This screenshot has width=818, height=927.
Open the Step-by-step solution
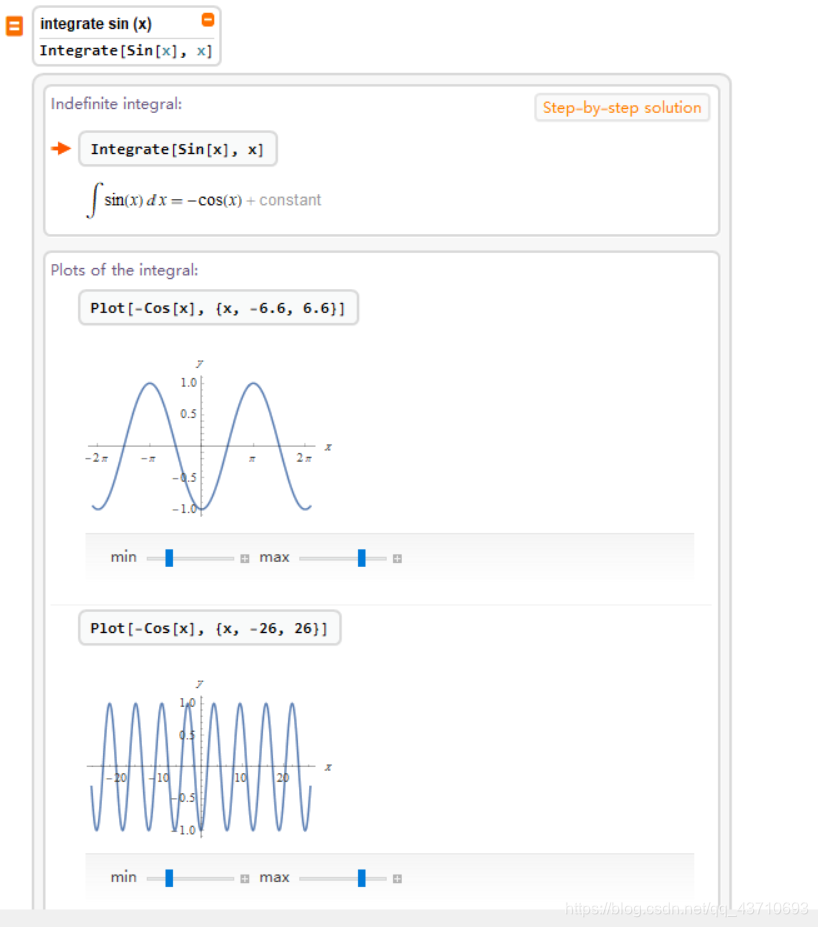(622, 108)
